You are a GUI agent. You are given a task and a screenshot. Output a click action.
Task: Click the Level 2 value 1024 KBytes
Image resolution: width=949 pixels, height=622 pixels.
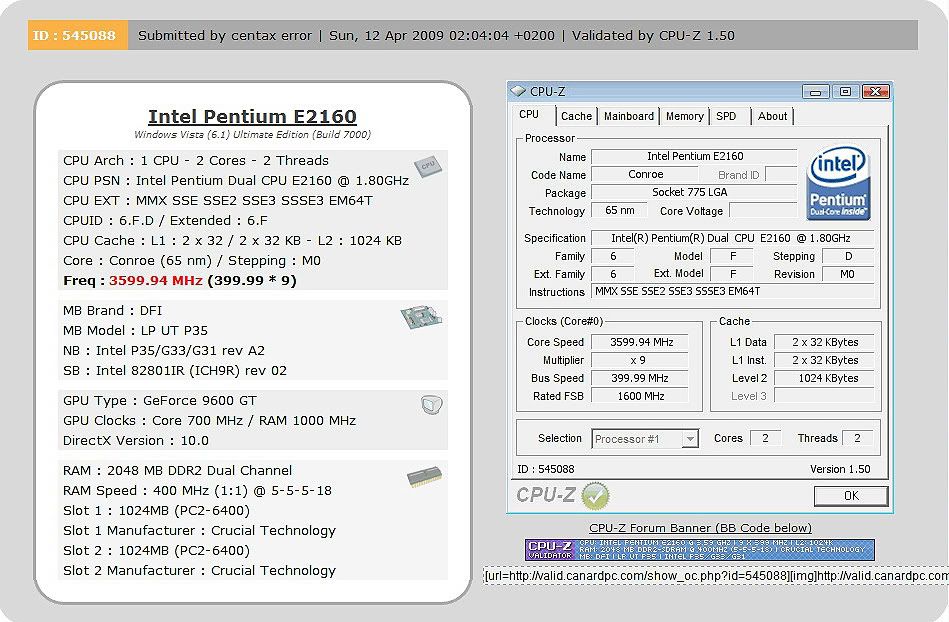pos(824,378)
